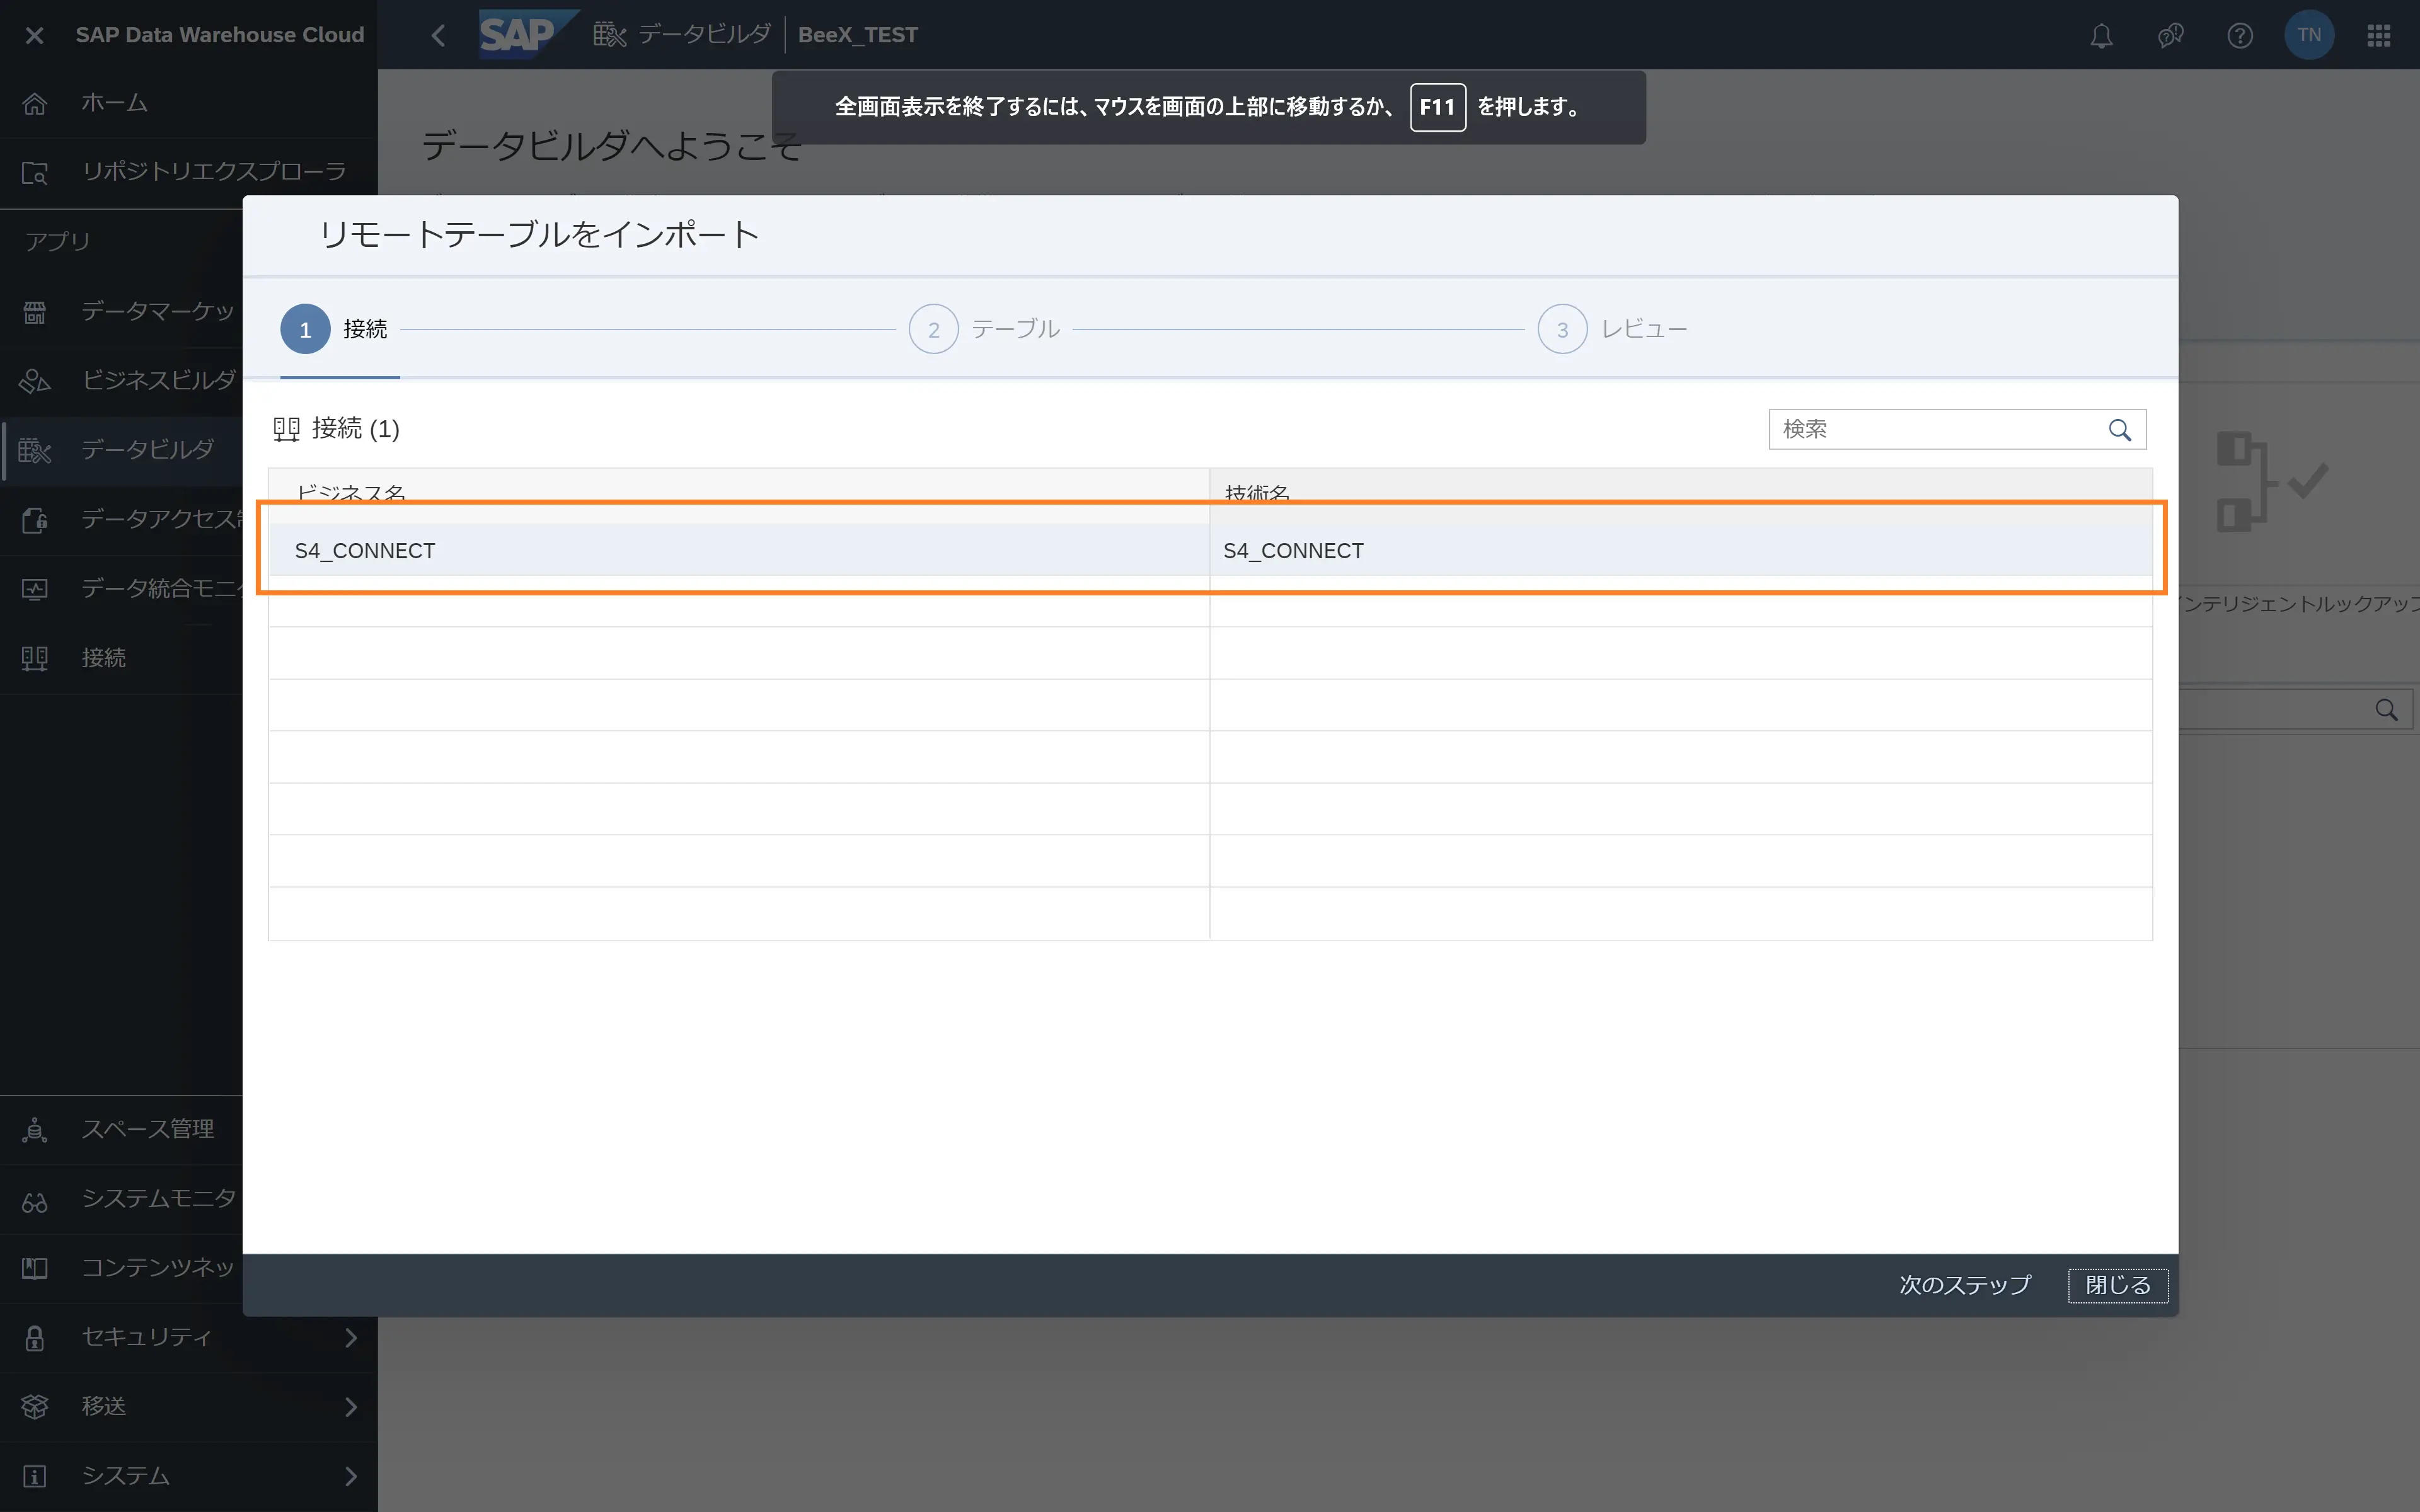Click 閉じる (Close) button in the dialog
This screenshot has width=2420, height=1512.
click(x=2118, y=1285)
